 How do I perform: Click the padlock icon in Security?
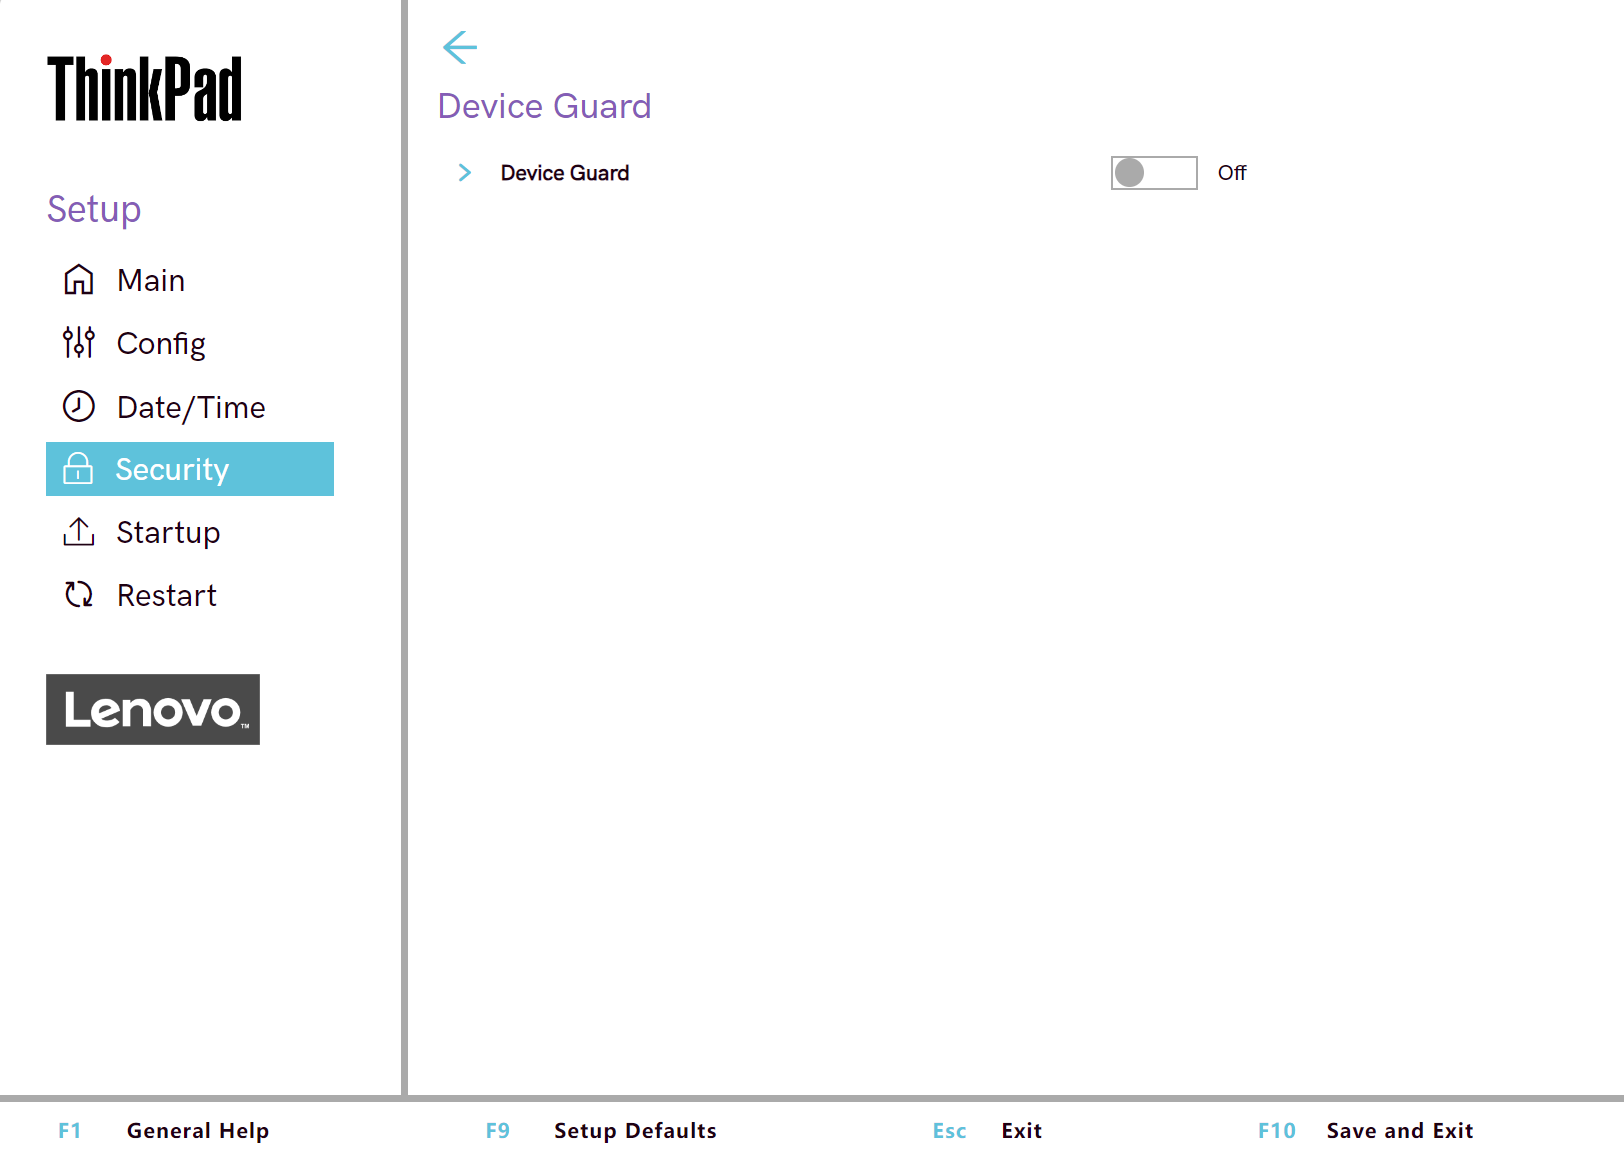[78, 469]
